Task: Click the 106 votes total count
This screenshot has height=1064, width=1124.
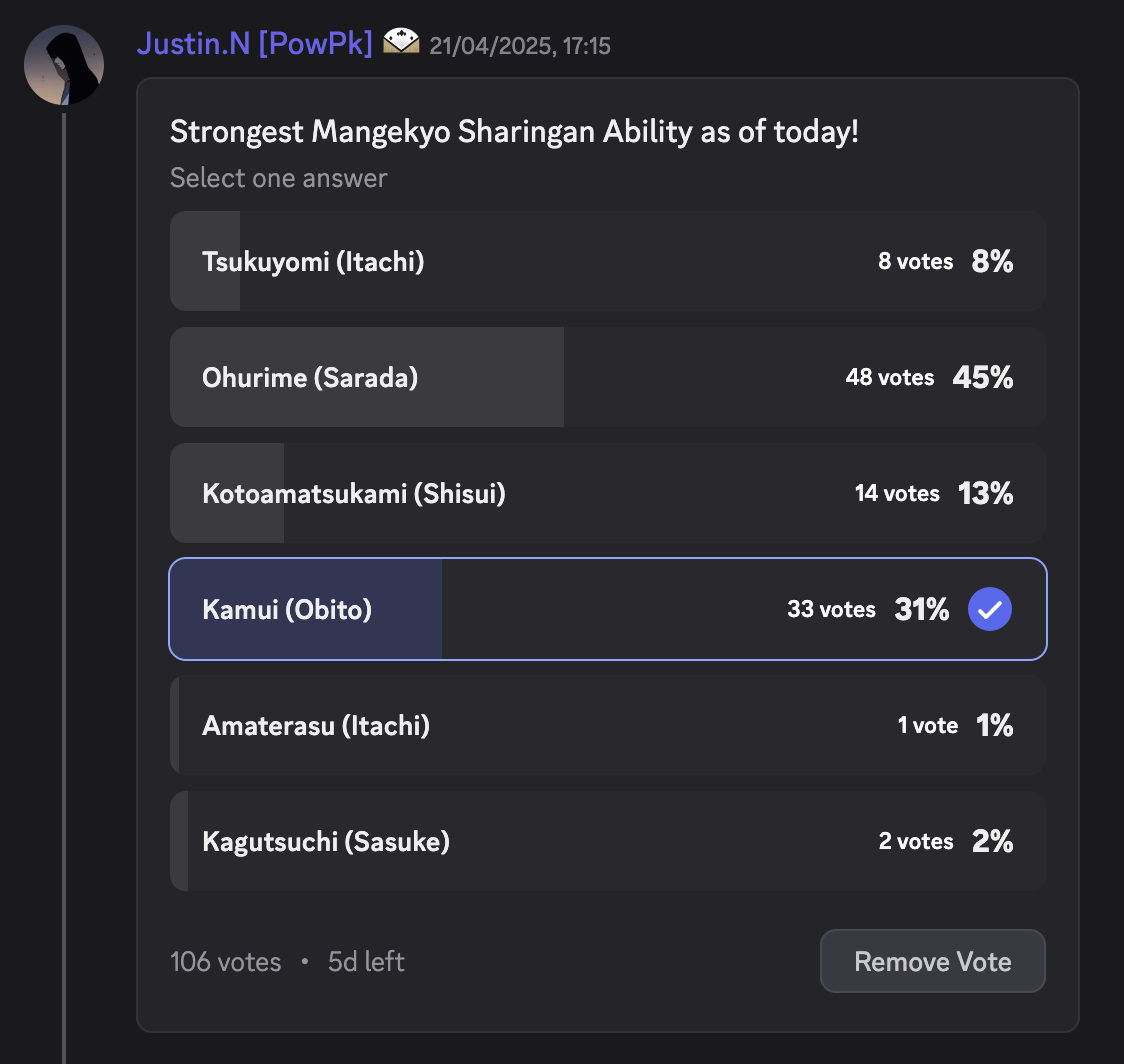Action: coord(226,961)
